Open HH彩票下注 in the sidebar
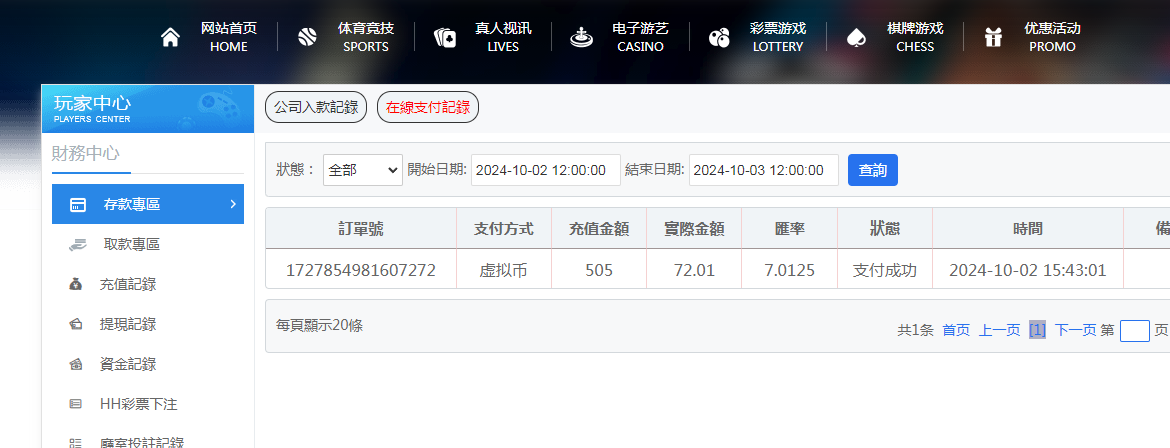This screenshot has width=1170, height=448. click(138, 404)
